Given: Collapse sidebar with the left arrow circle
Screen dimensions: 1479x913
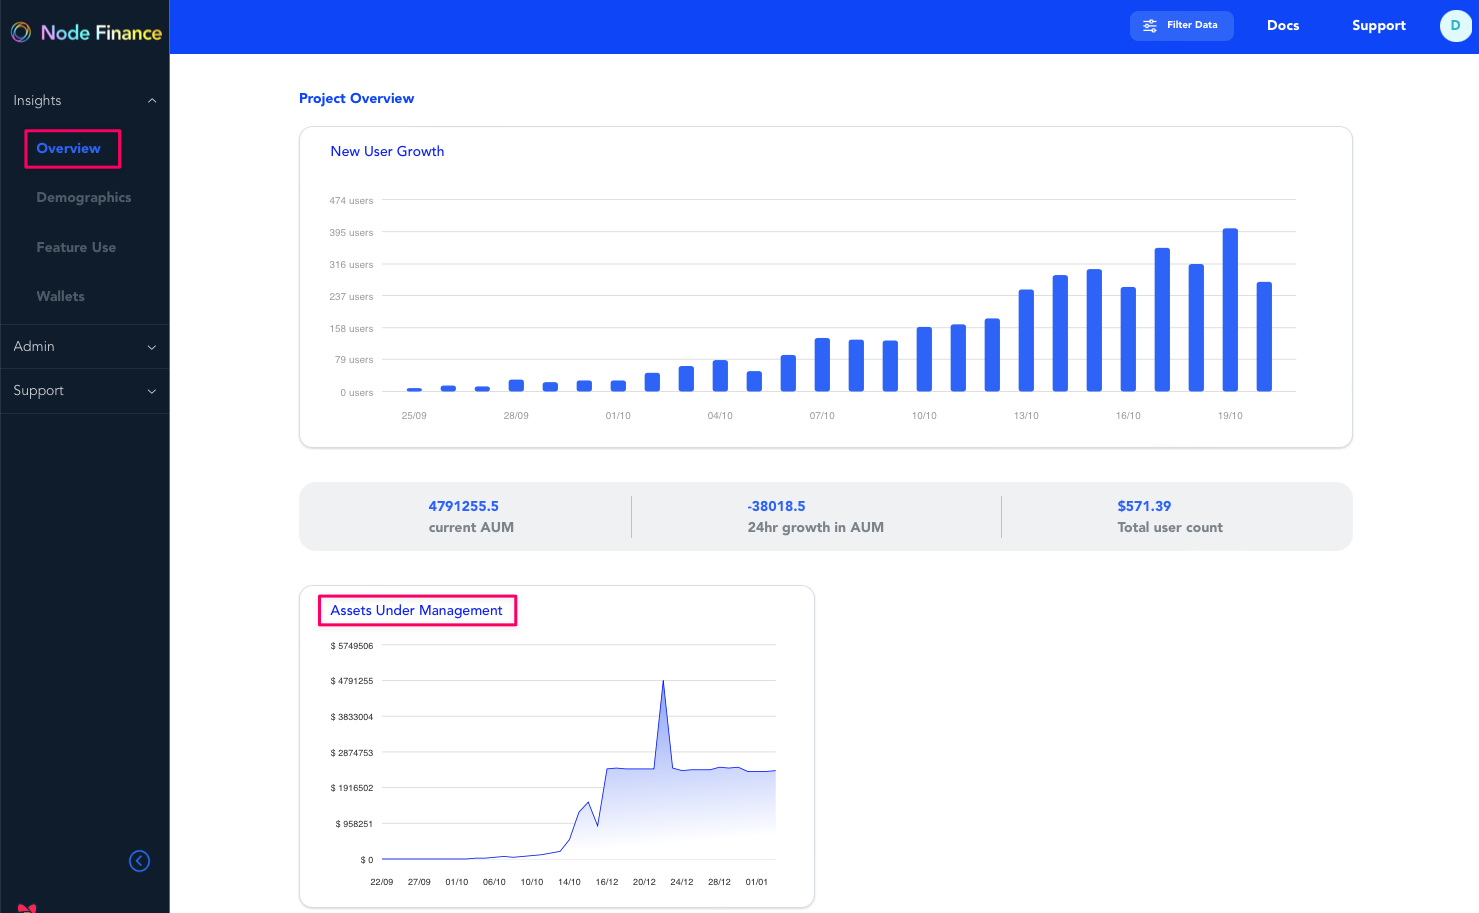Looking at the screenshot, I should (140, 861).
